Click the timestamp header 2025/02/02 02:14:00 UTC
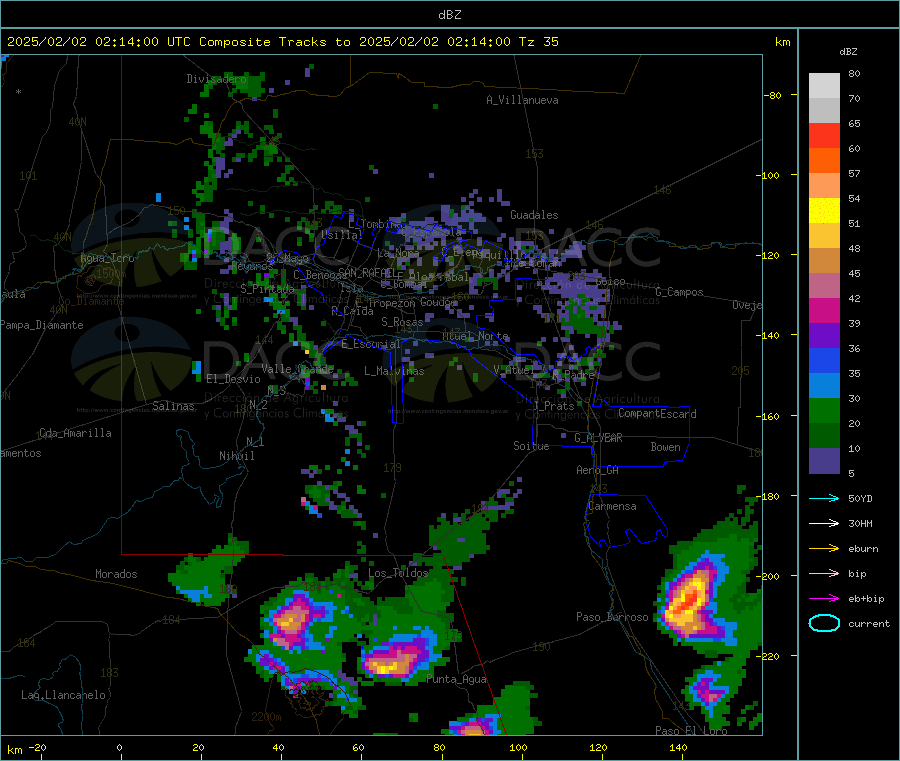 point(99,41)
